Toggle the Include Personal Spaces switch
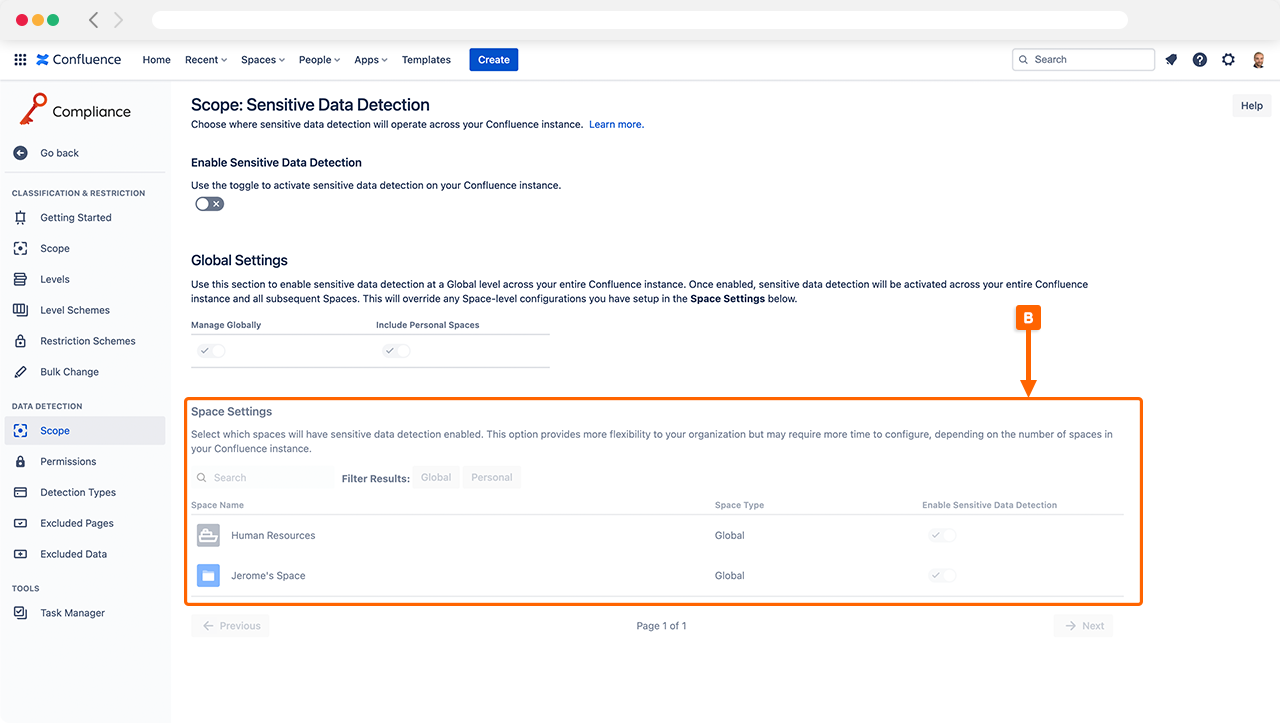Screen dimensions: 1280x723 click(396, 351)
